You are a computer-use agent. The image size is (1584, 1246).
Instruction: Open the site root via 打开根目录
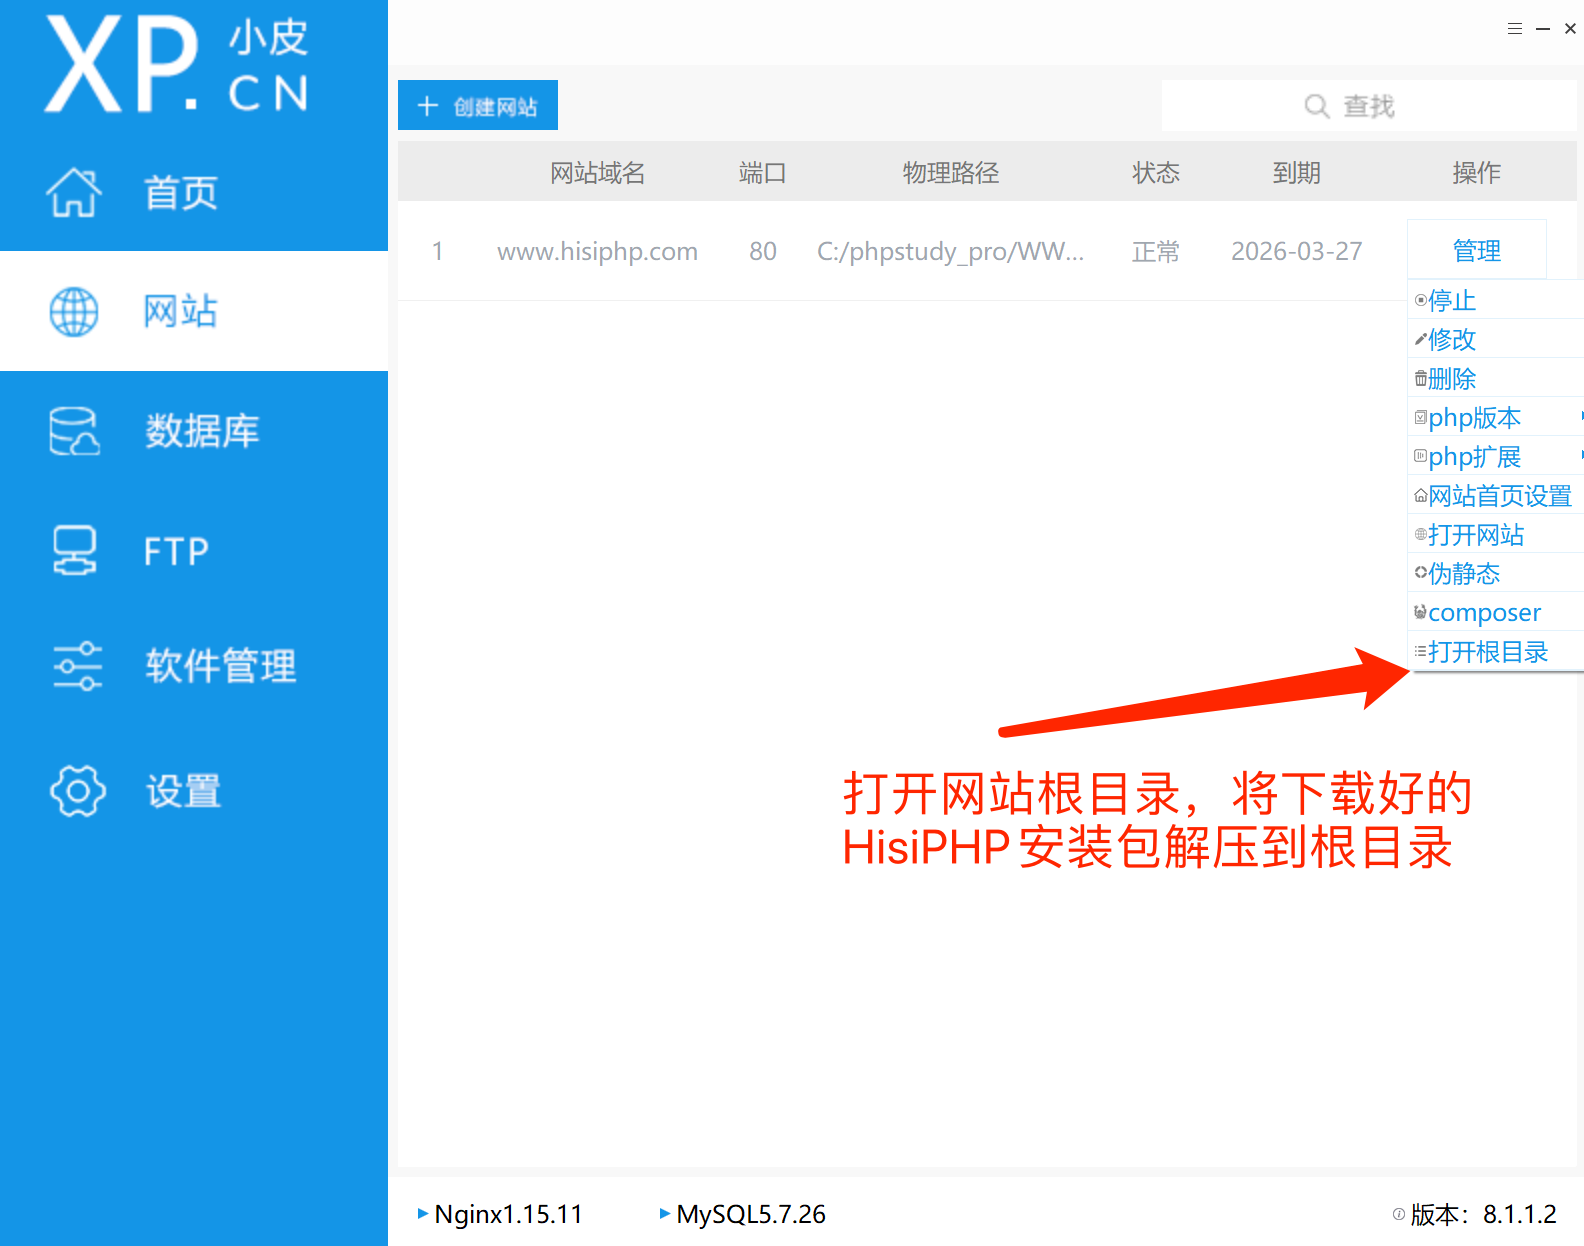click(1496, 651)
